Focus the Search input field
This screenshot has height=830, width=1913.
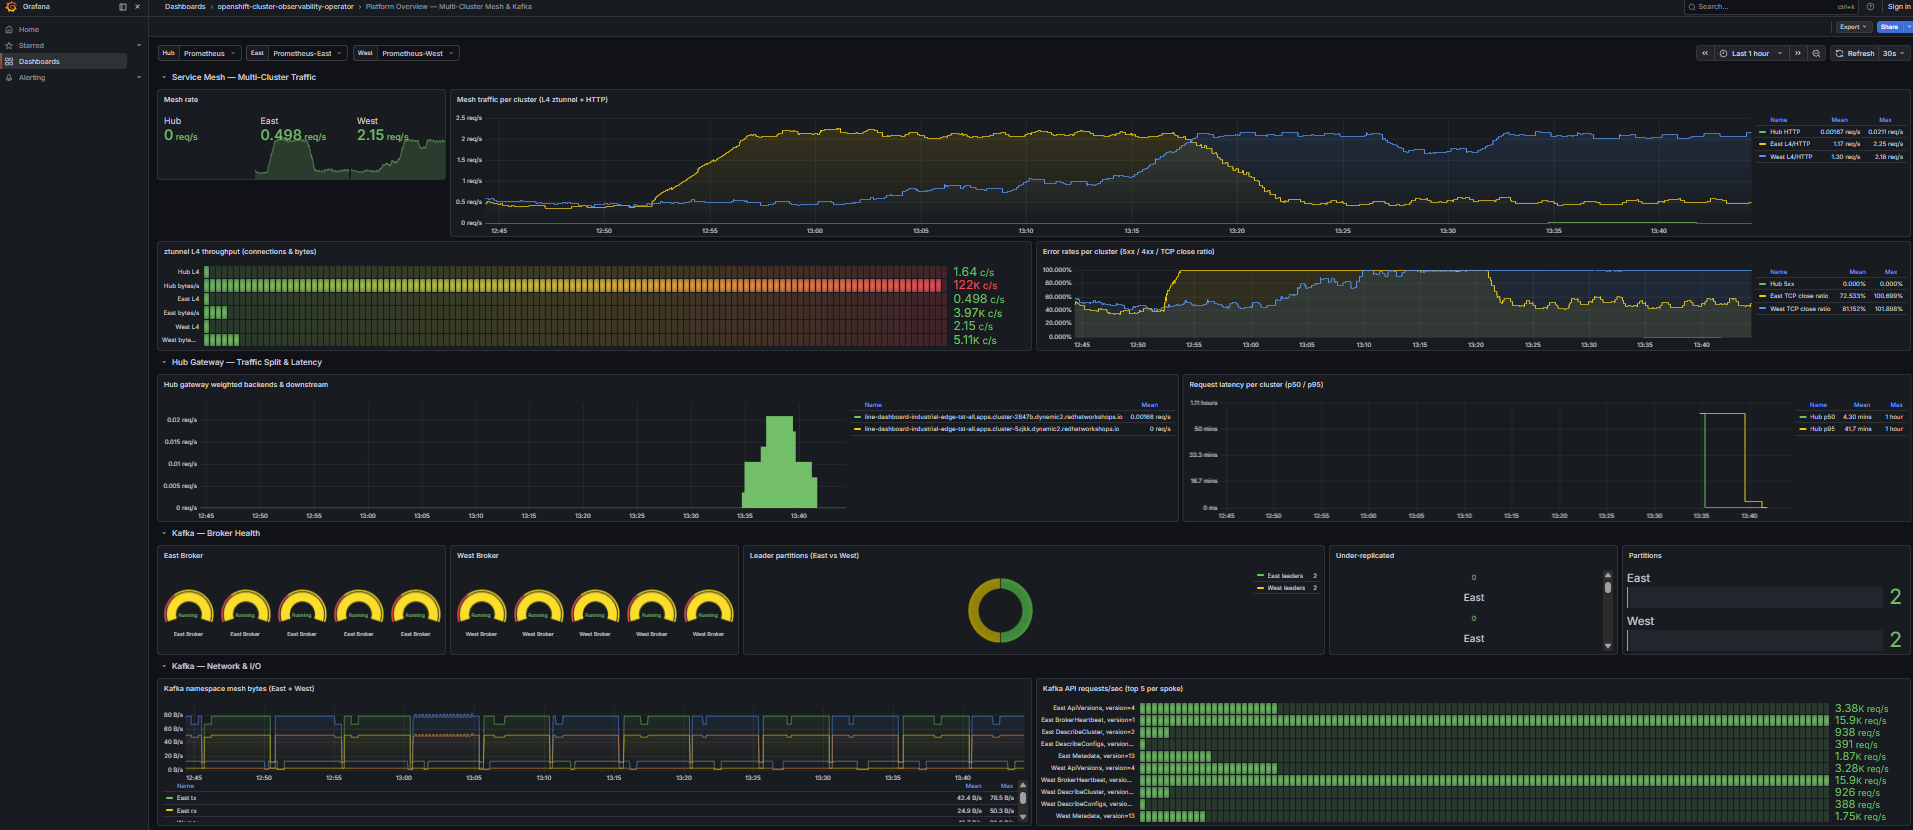point(1770,7)
